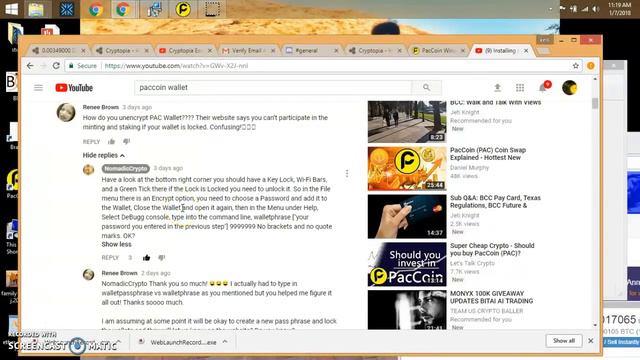This screenshot has height=360, width=640.
Task: Click the search magnifier button
Action: coord(427,87)
